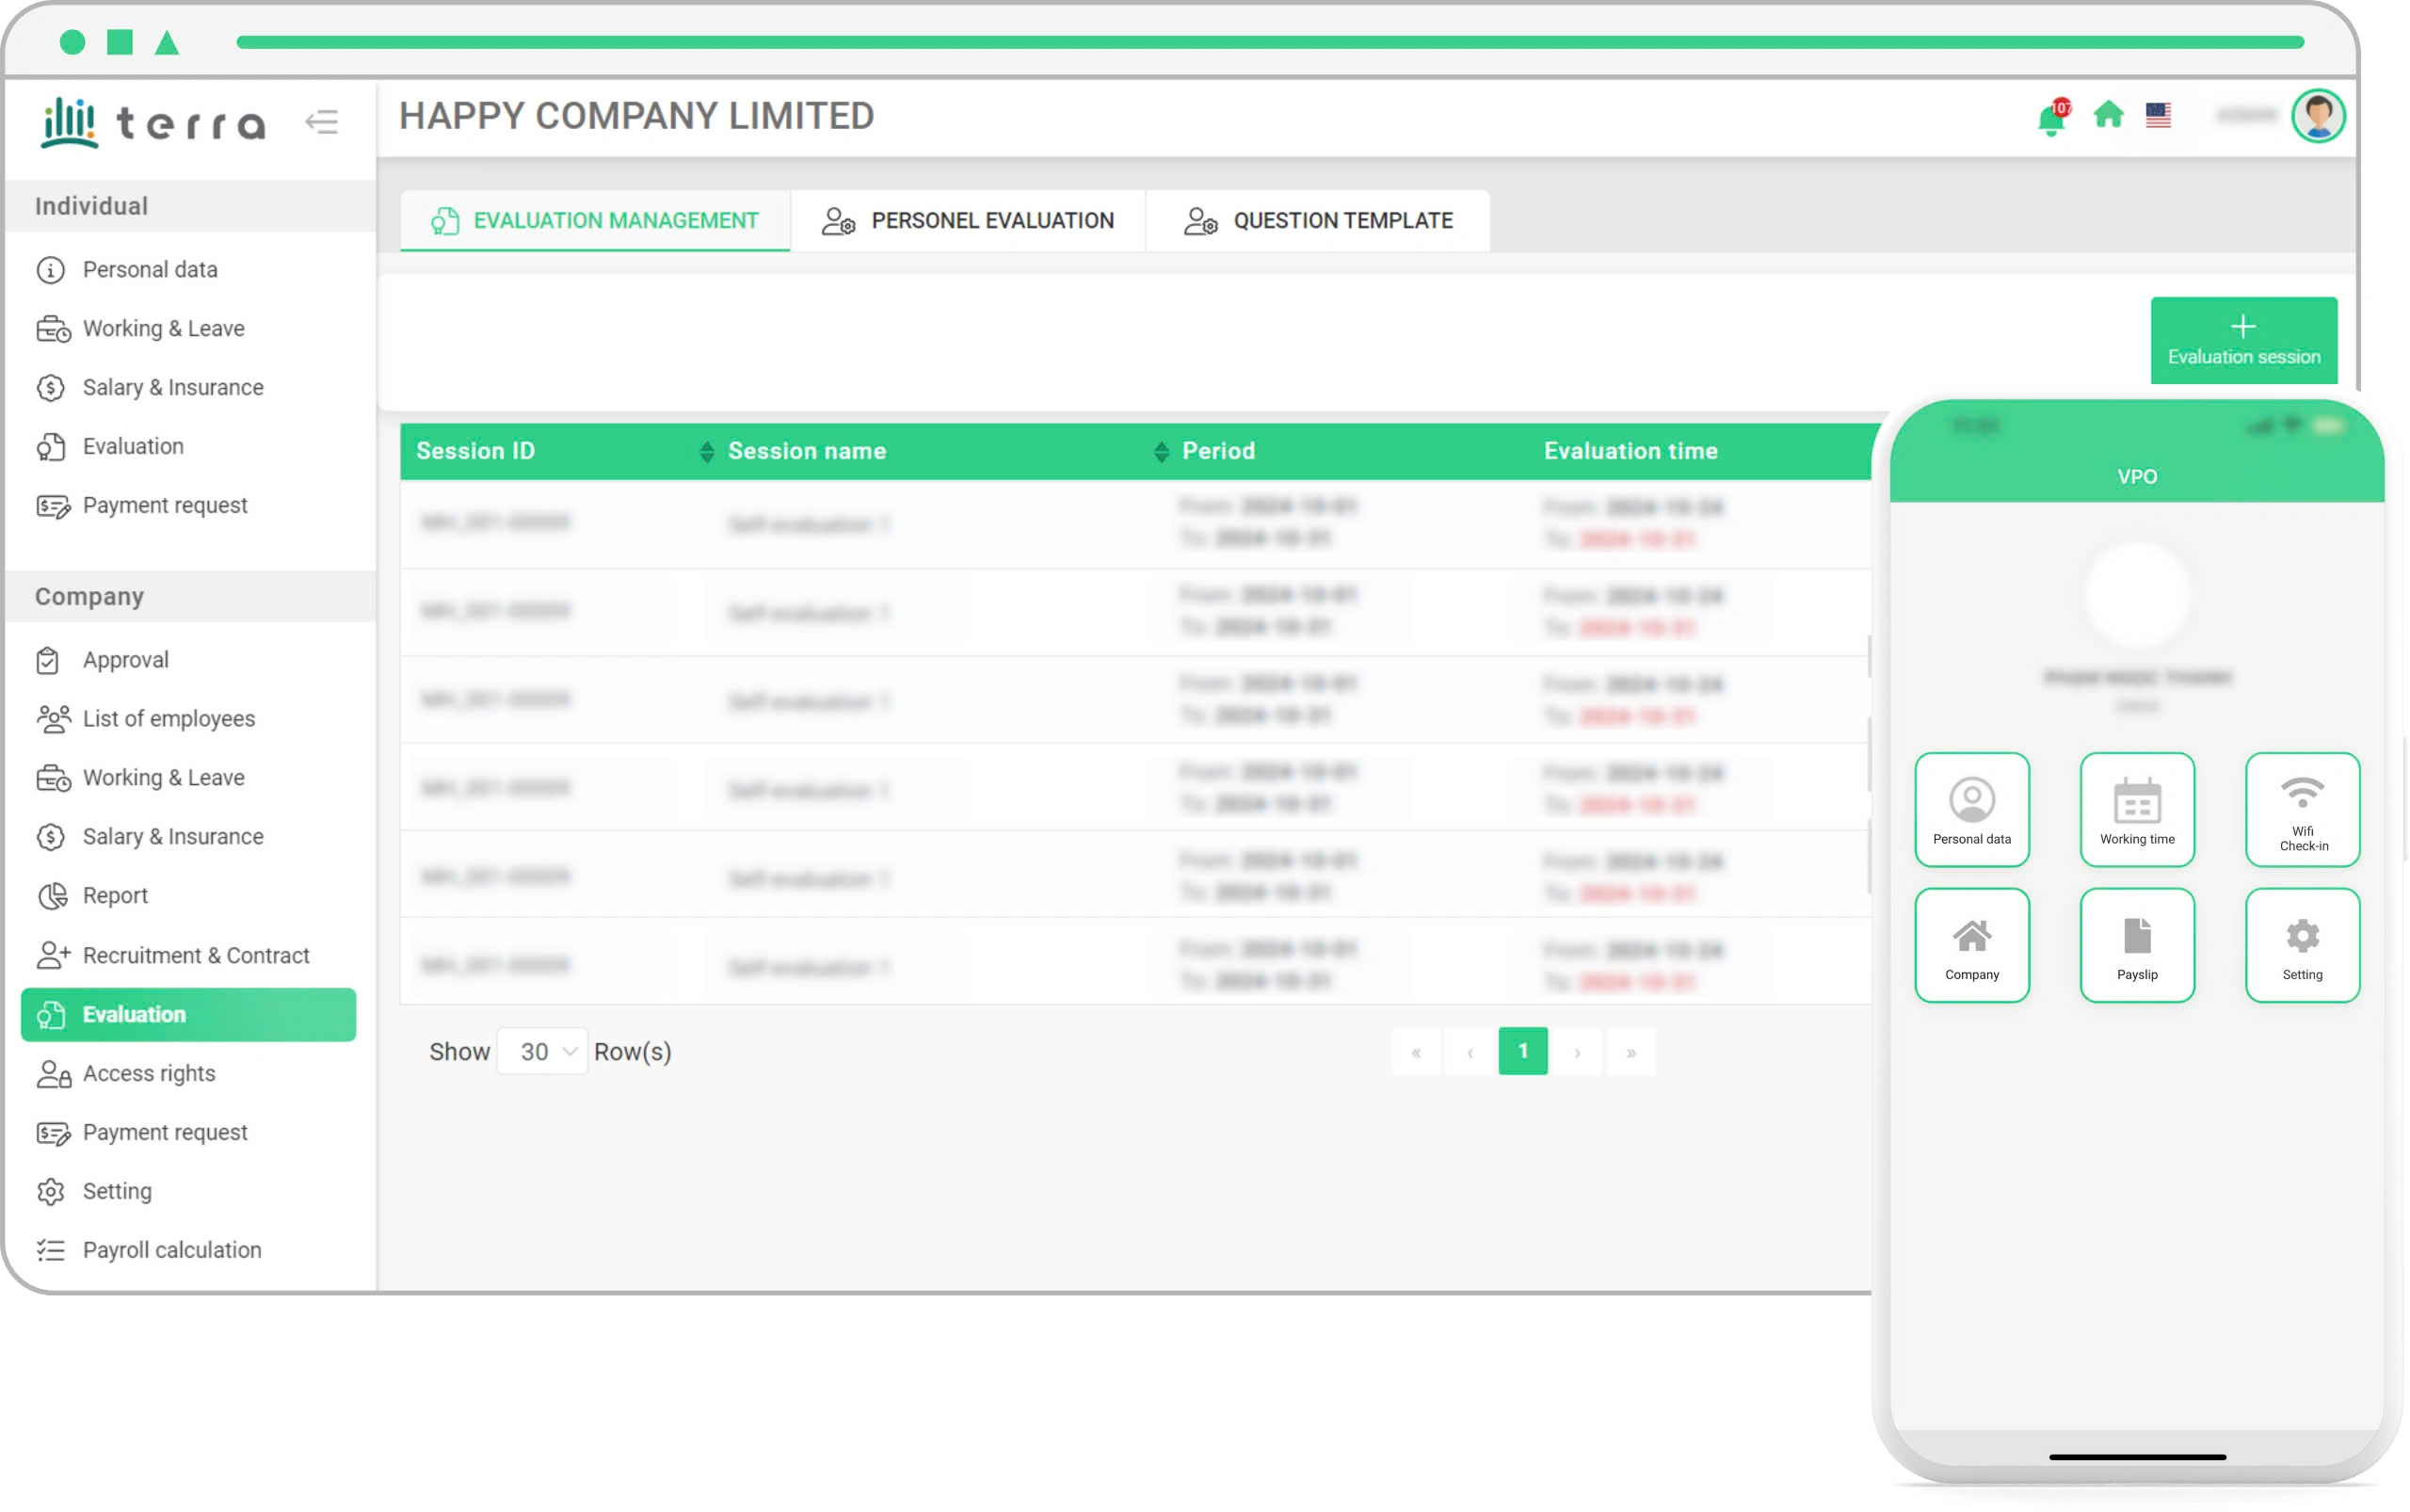Go to page 1 in pagination

click(1523, 1052)
